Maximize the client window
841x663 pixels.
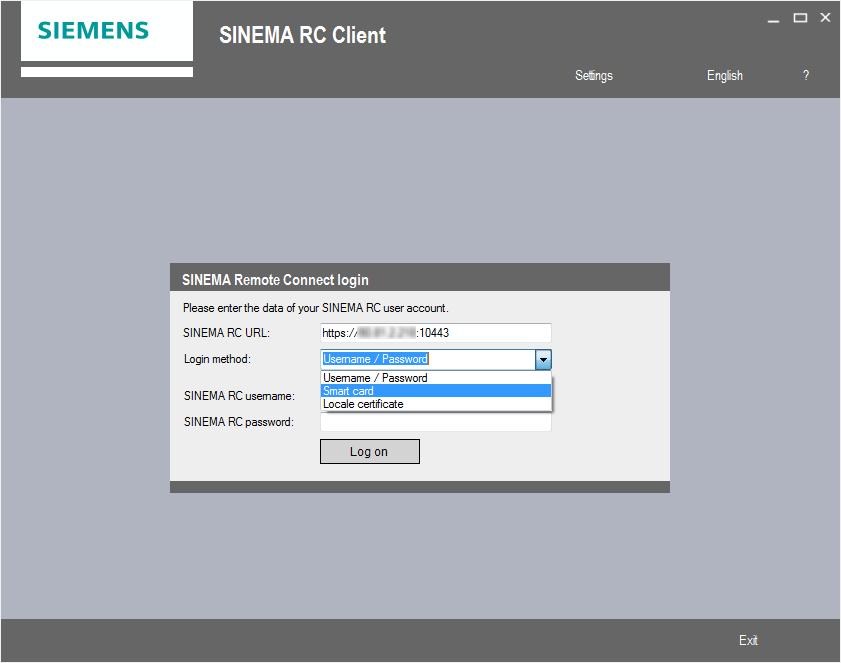tap(800, 18)
